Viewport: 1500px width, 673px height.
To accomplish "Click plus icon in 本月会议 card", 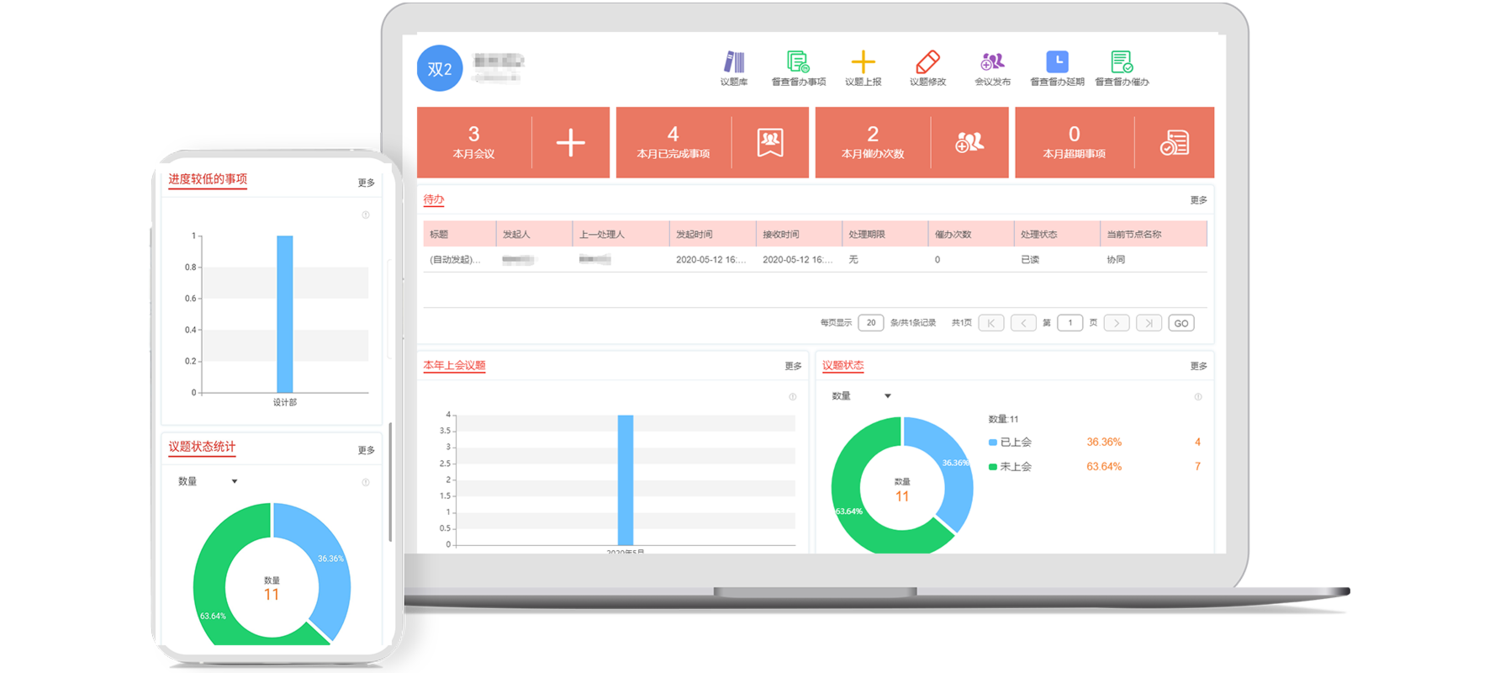I will pos(570,143).
